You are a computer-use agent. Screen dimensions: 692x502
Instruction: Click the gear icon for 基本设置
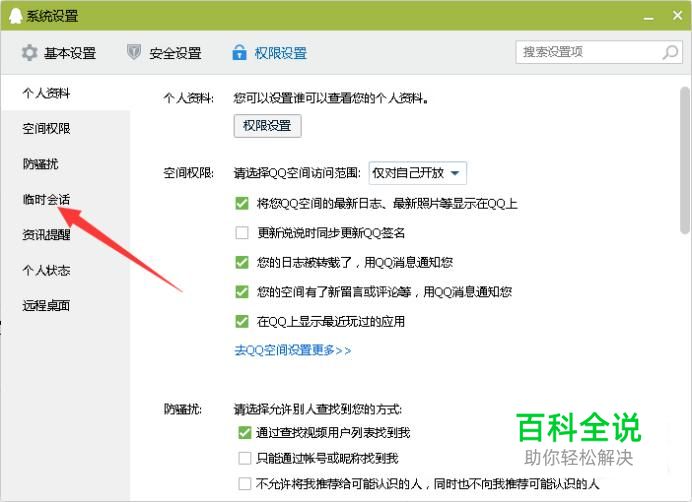(x=30, y=53)
